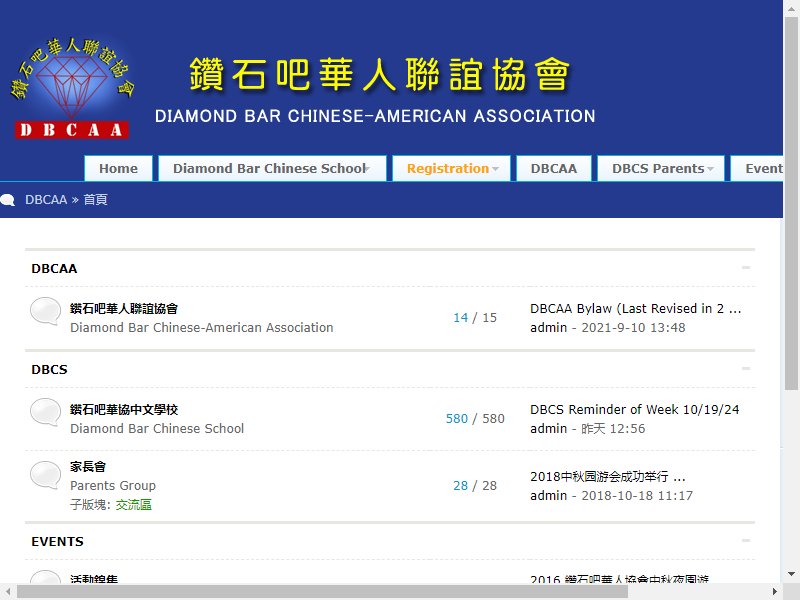Click the scroll down arrow
Image resolution: width=800 pixels, height=600 pixels.
(x=791, y=574)
